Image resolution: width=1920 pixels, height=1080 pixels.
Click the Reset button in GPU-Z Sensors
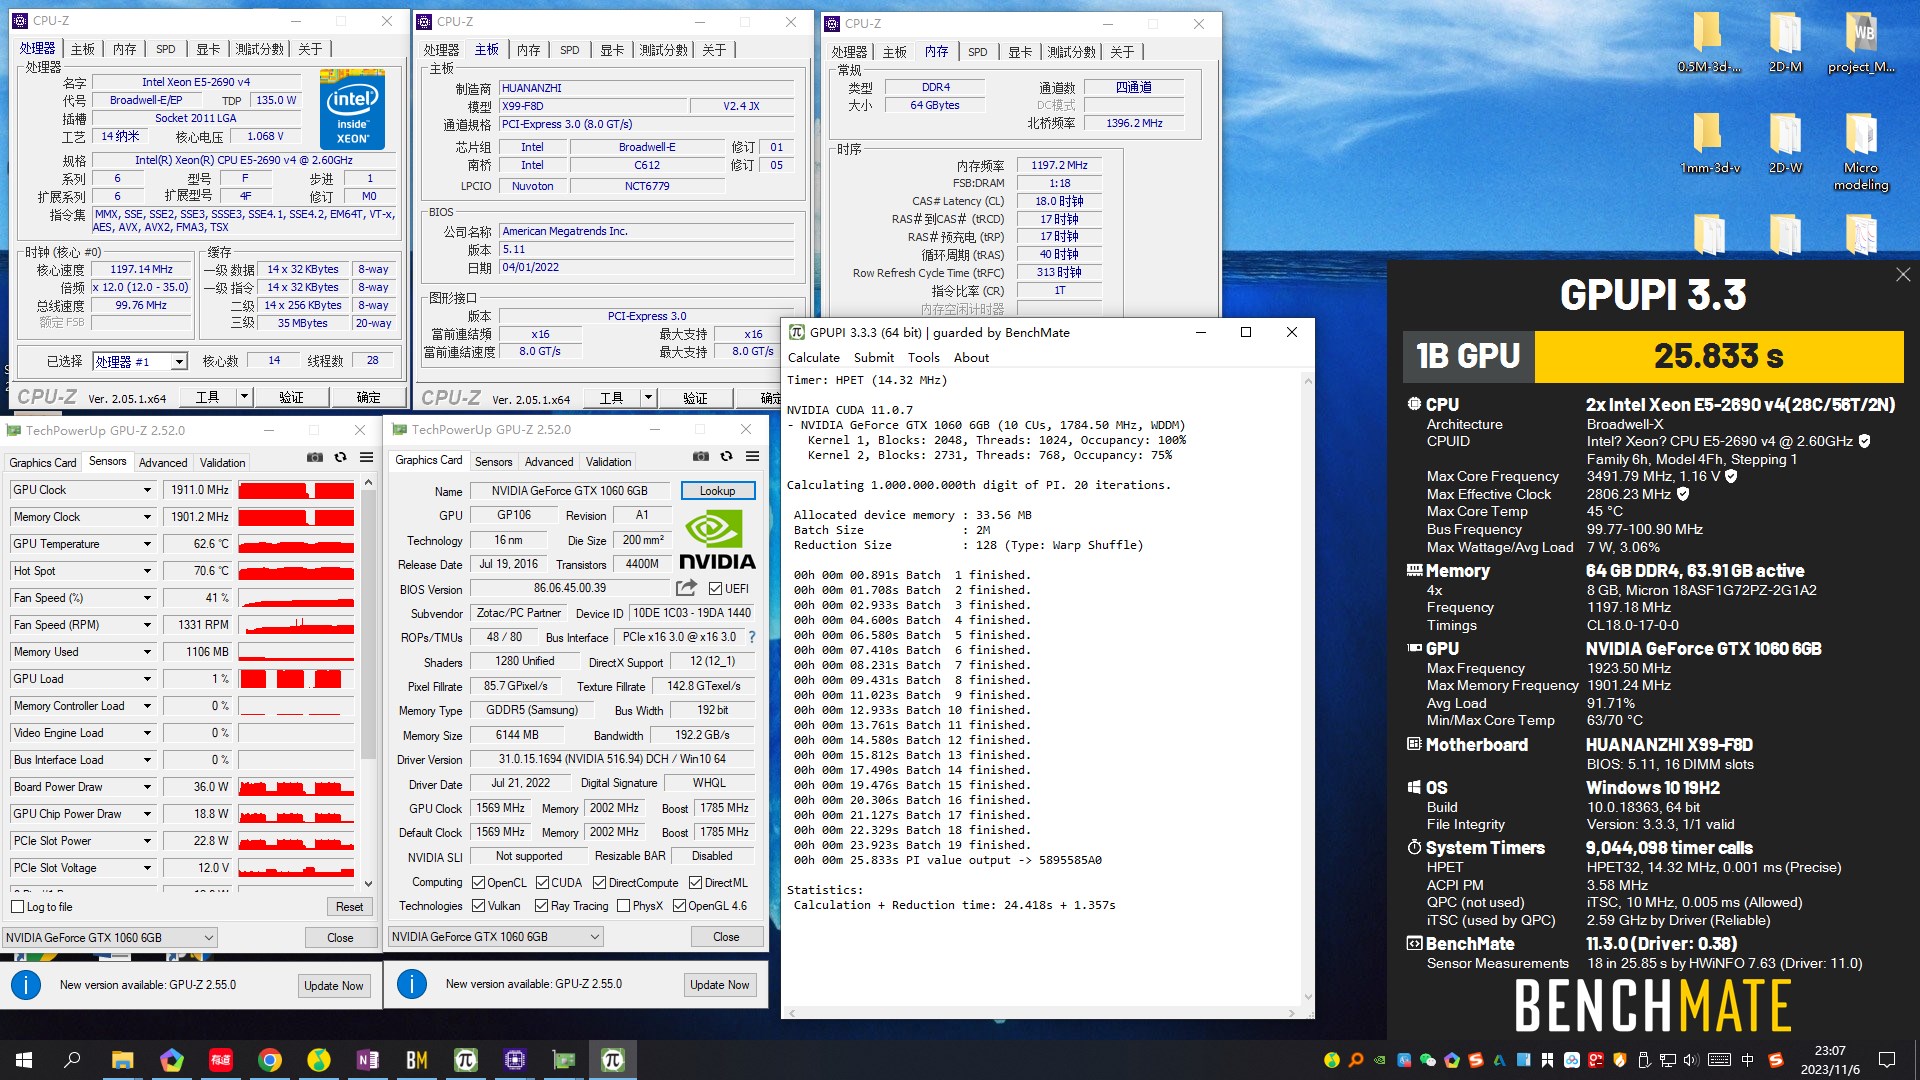coord(349,907)
